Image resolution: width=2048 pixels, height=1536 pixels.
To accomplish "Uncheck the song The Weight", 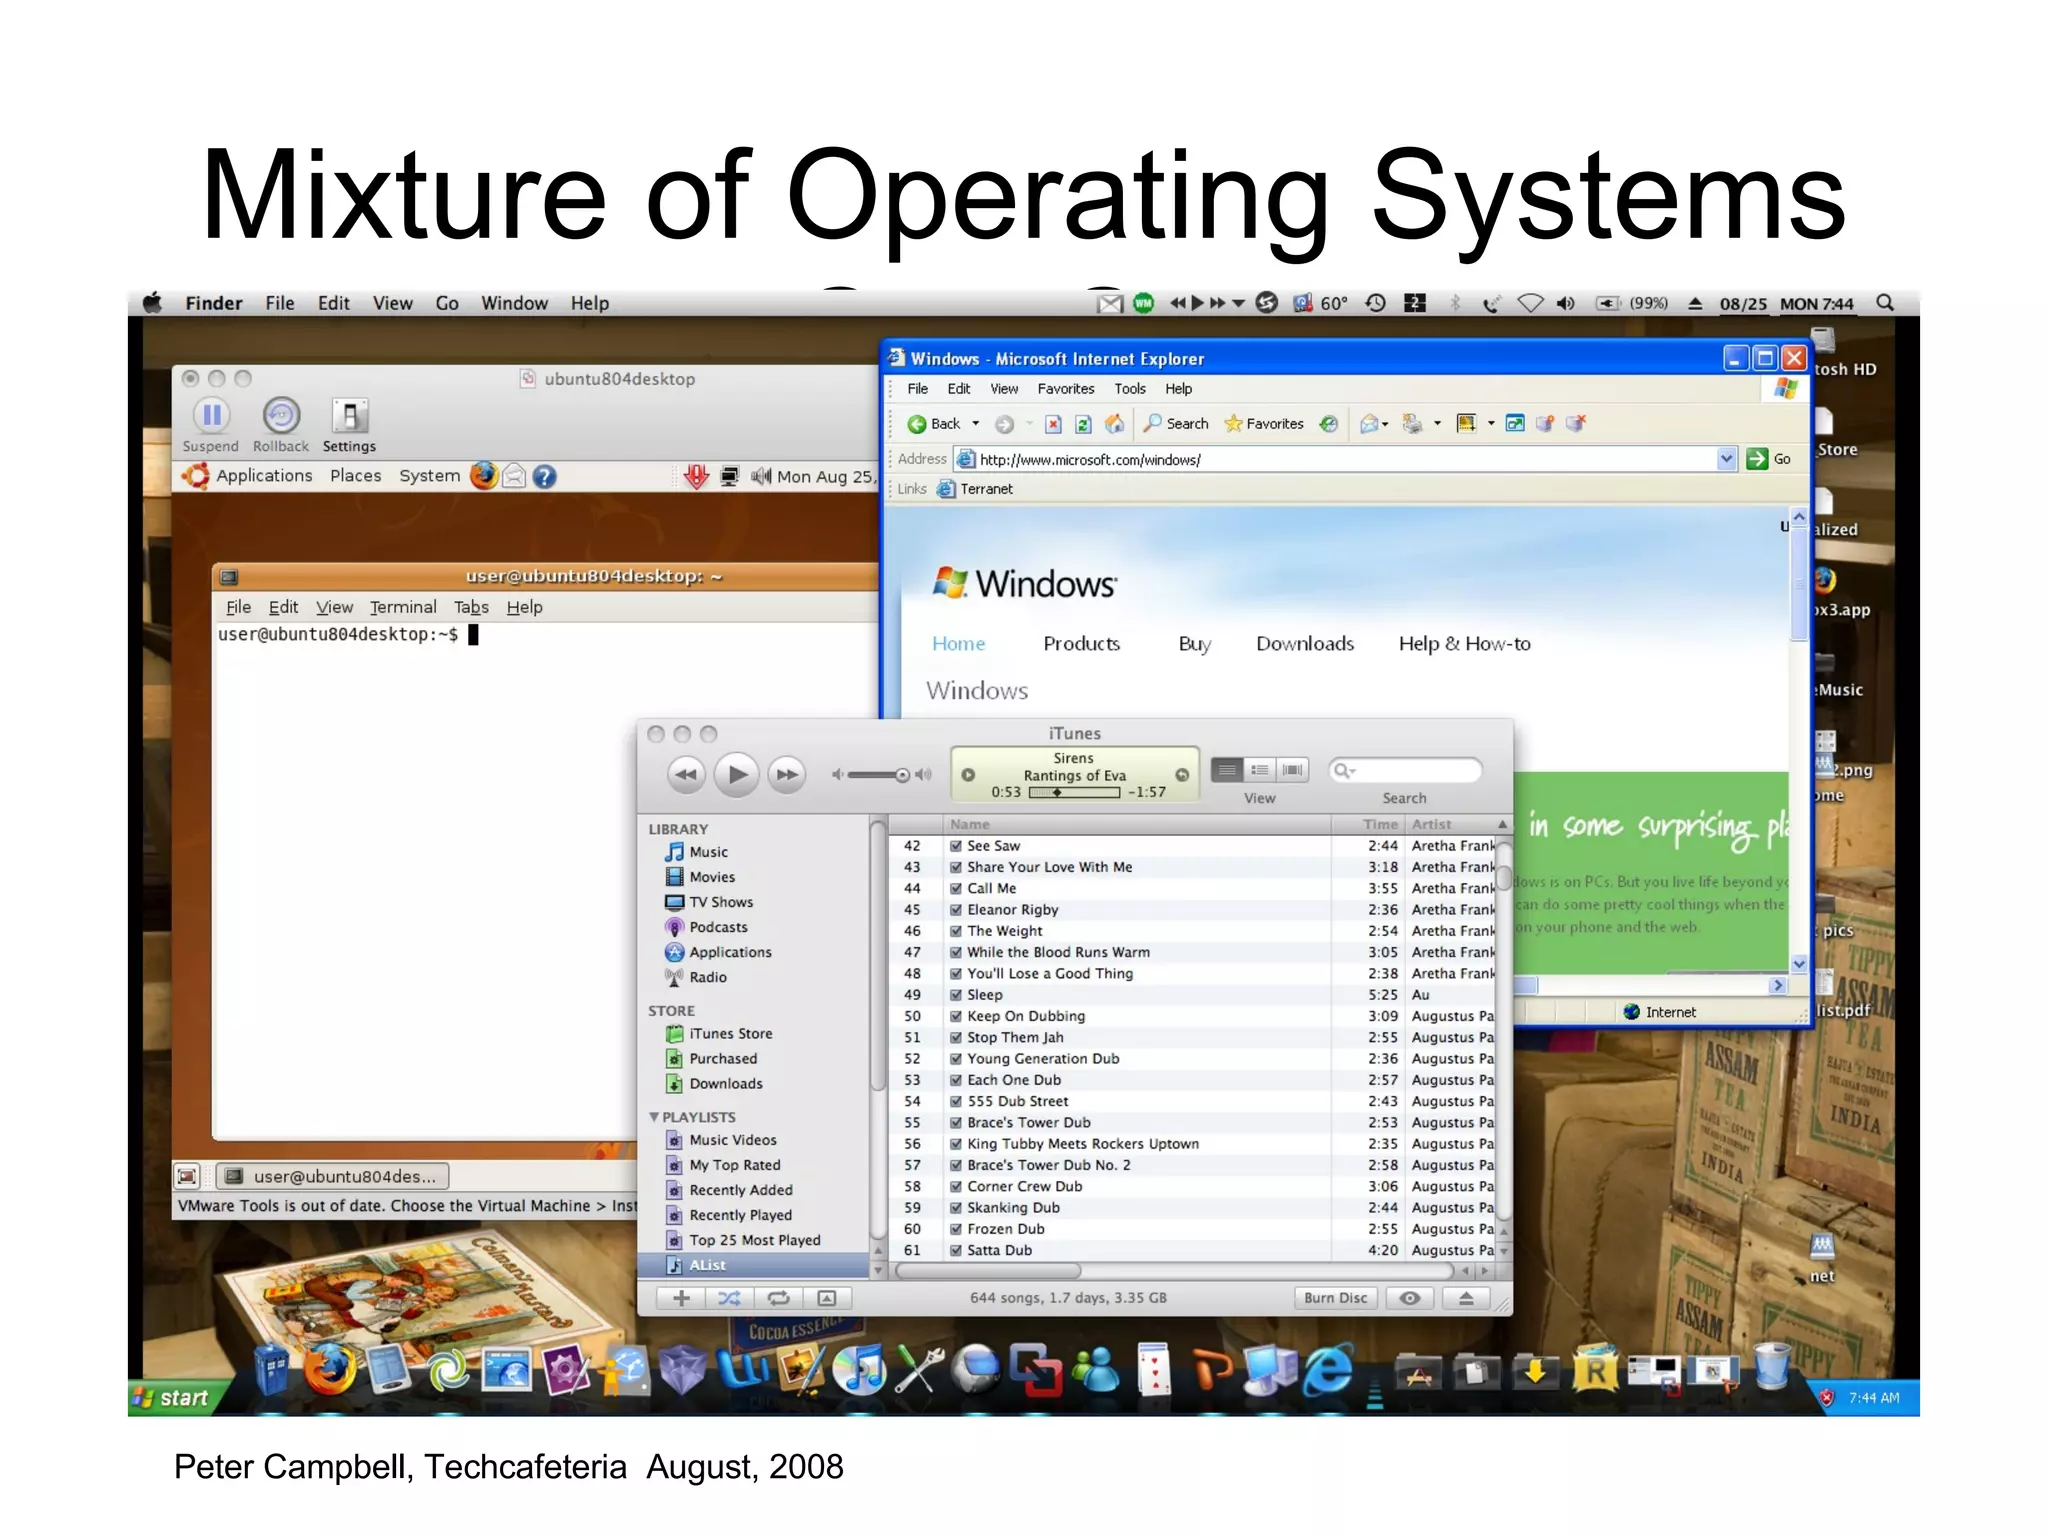I will (x=956, y=931).
